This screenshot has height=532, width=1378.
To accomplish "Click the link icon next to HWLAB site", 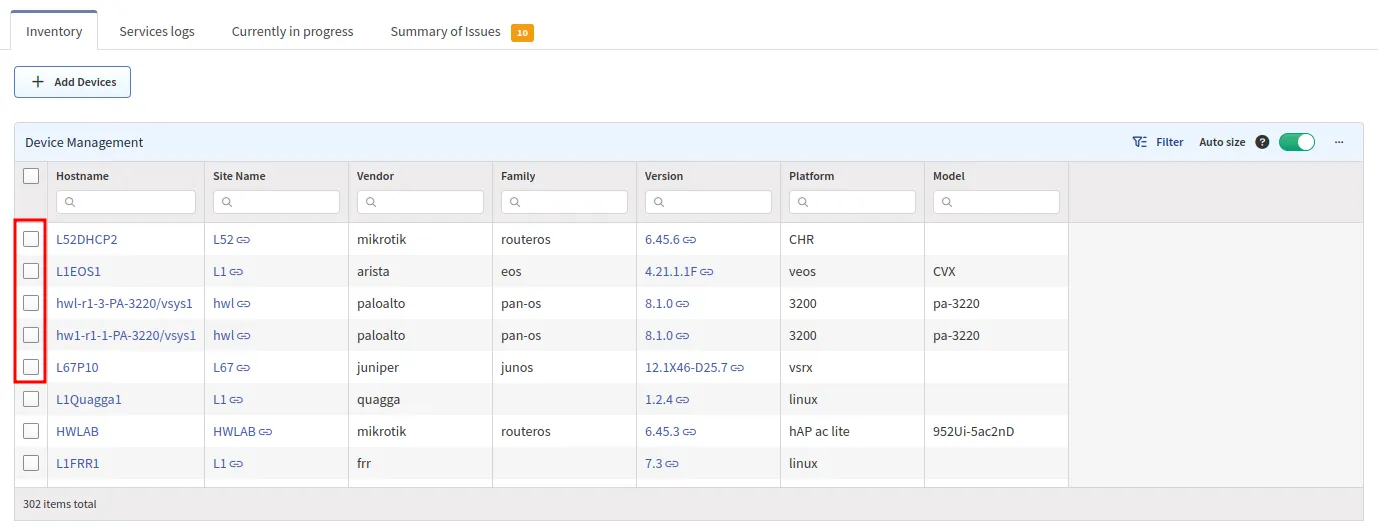I will 266,432.
